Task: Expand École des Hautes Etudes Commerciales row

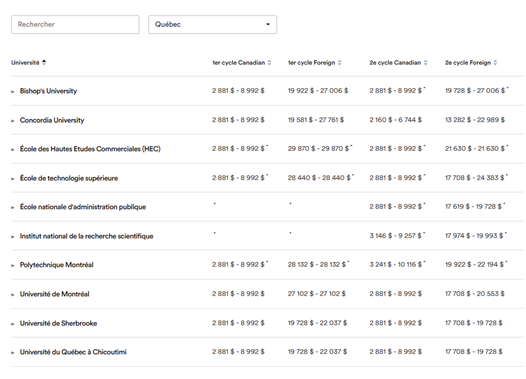Action: point(13,150)
